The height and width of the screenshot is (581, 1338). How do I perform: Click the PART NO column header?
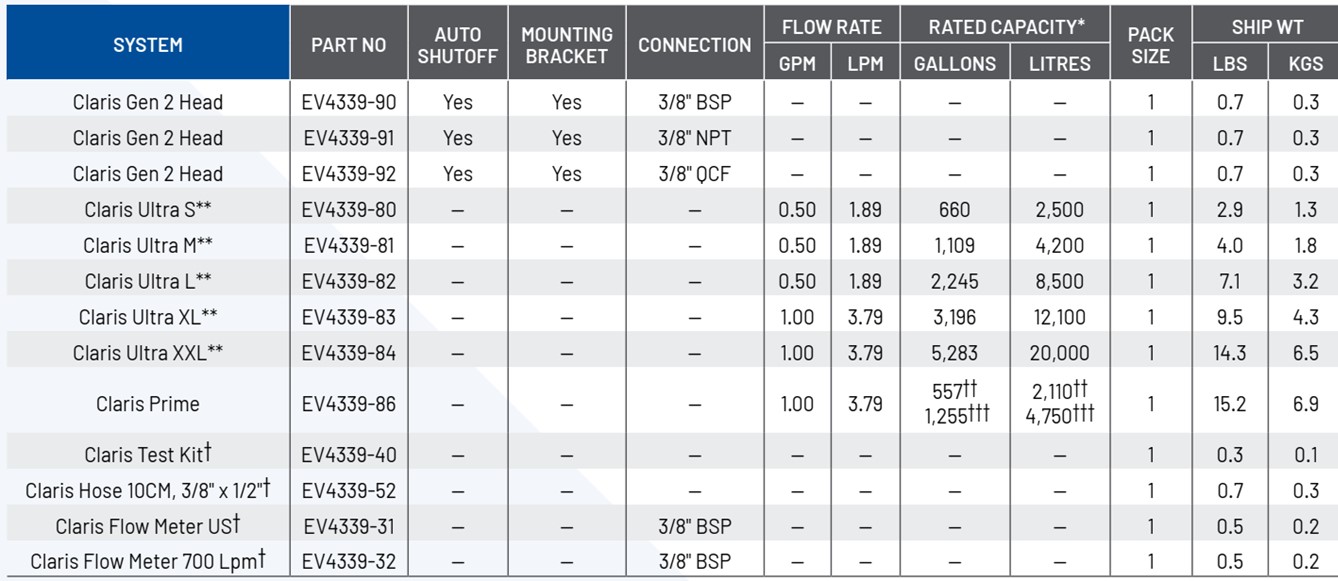tap(349, 45)
